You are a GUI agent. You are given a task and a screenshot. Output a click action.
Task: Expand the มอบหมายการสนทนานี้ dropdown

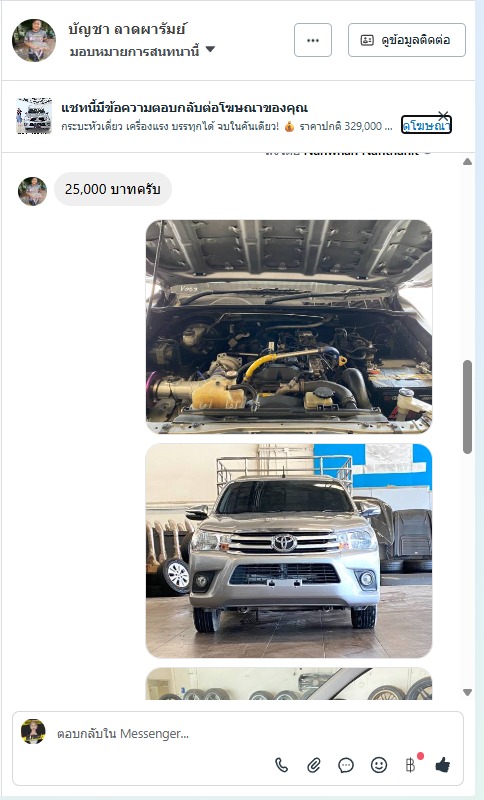(x=210, y=50)
